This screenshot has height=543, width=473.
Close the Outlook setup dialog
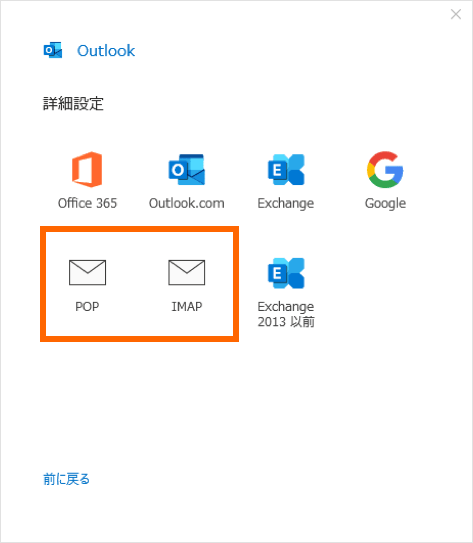[x=456, y=14]
